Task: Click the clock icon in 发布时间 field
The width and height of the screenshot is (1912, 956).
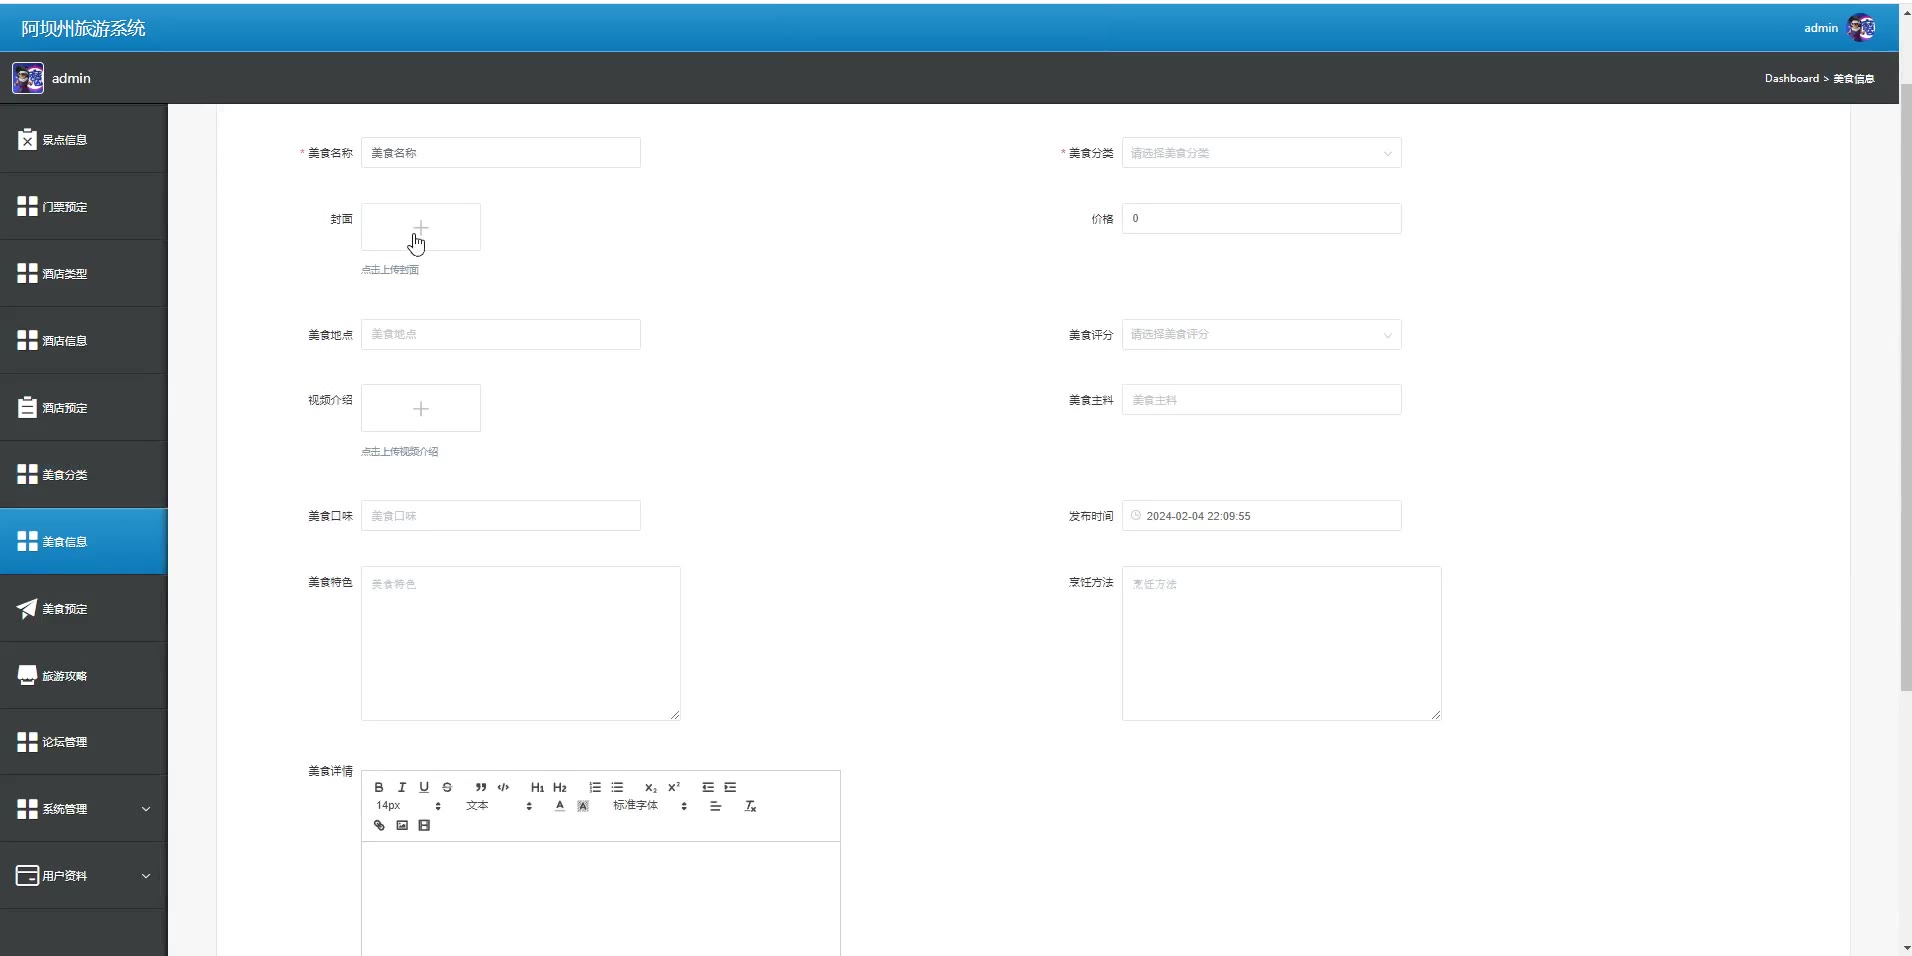Action: click(x=1136, y=516)
